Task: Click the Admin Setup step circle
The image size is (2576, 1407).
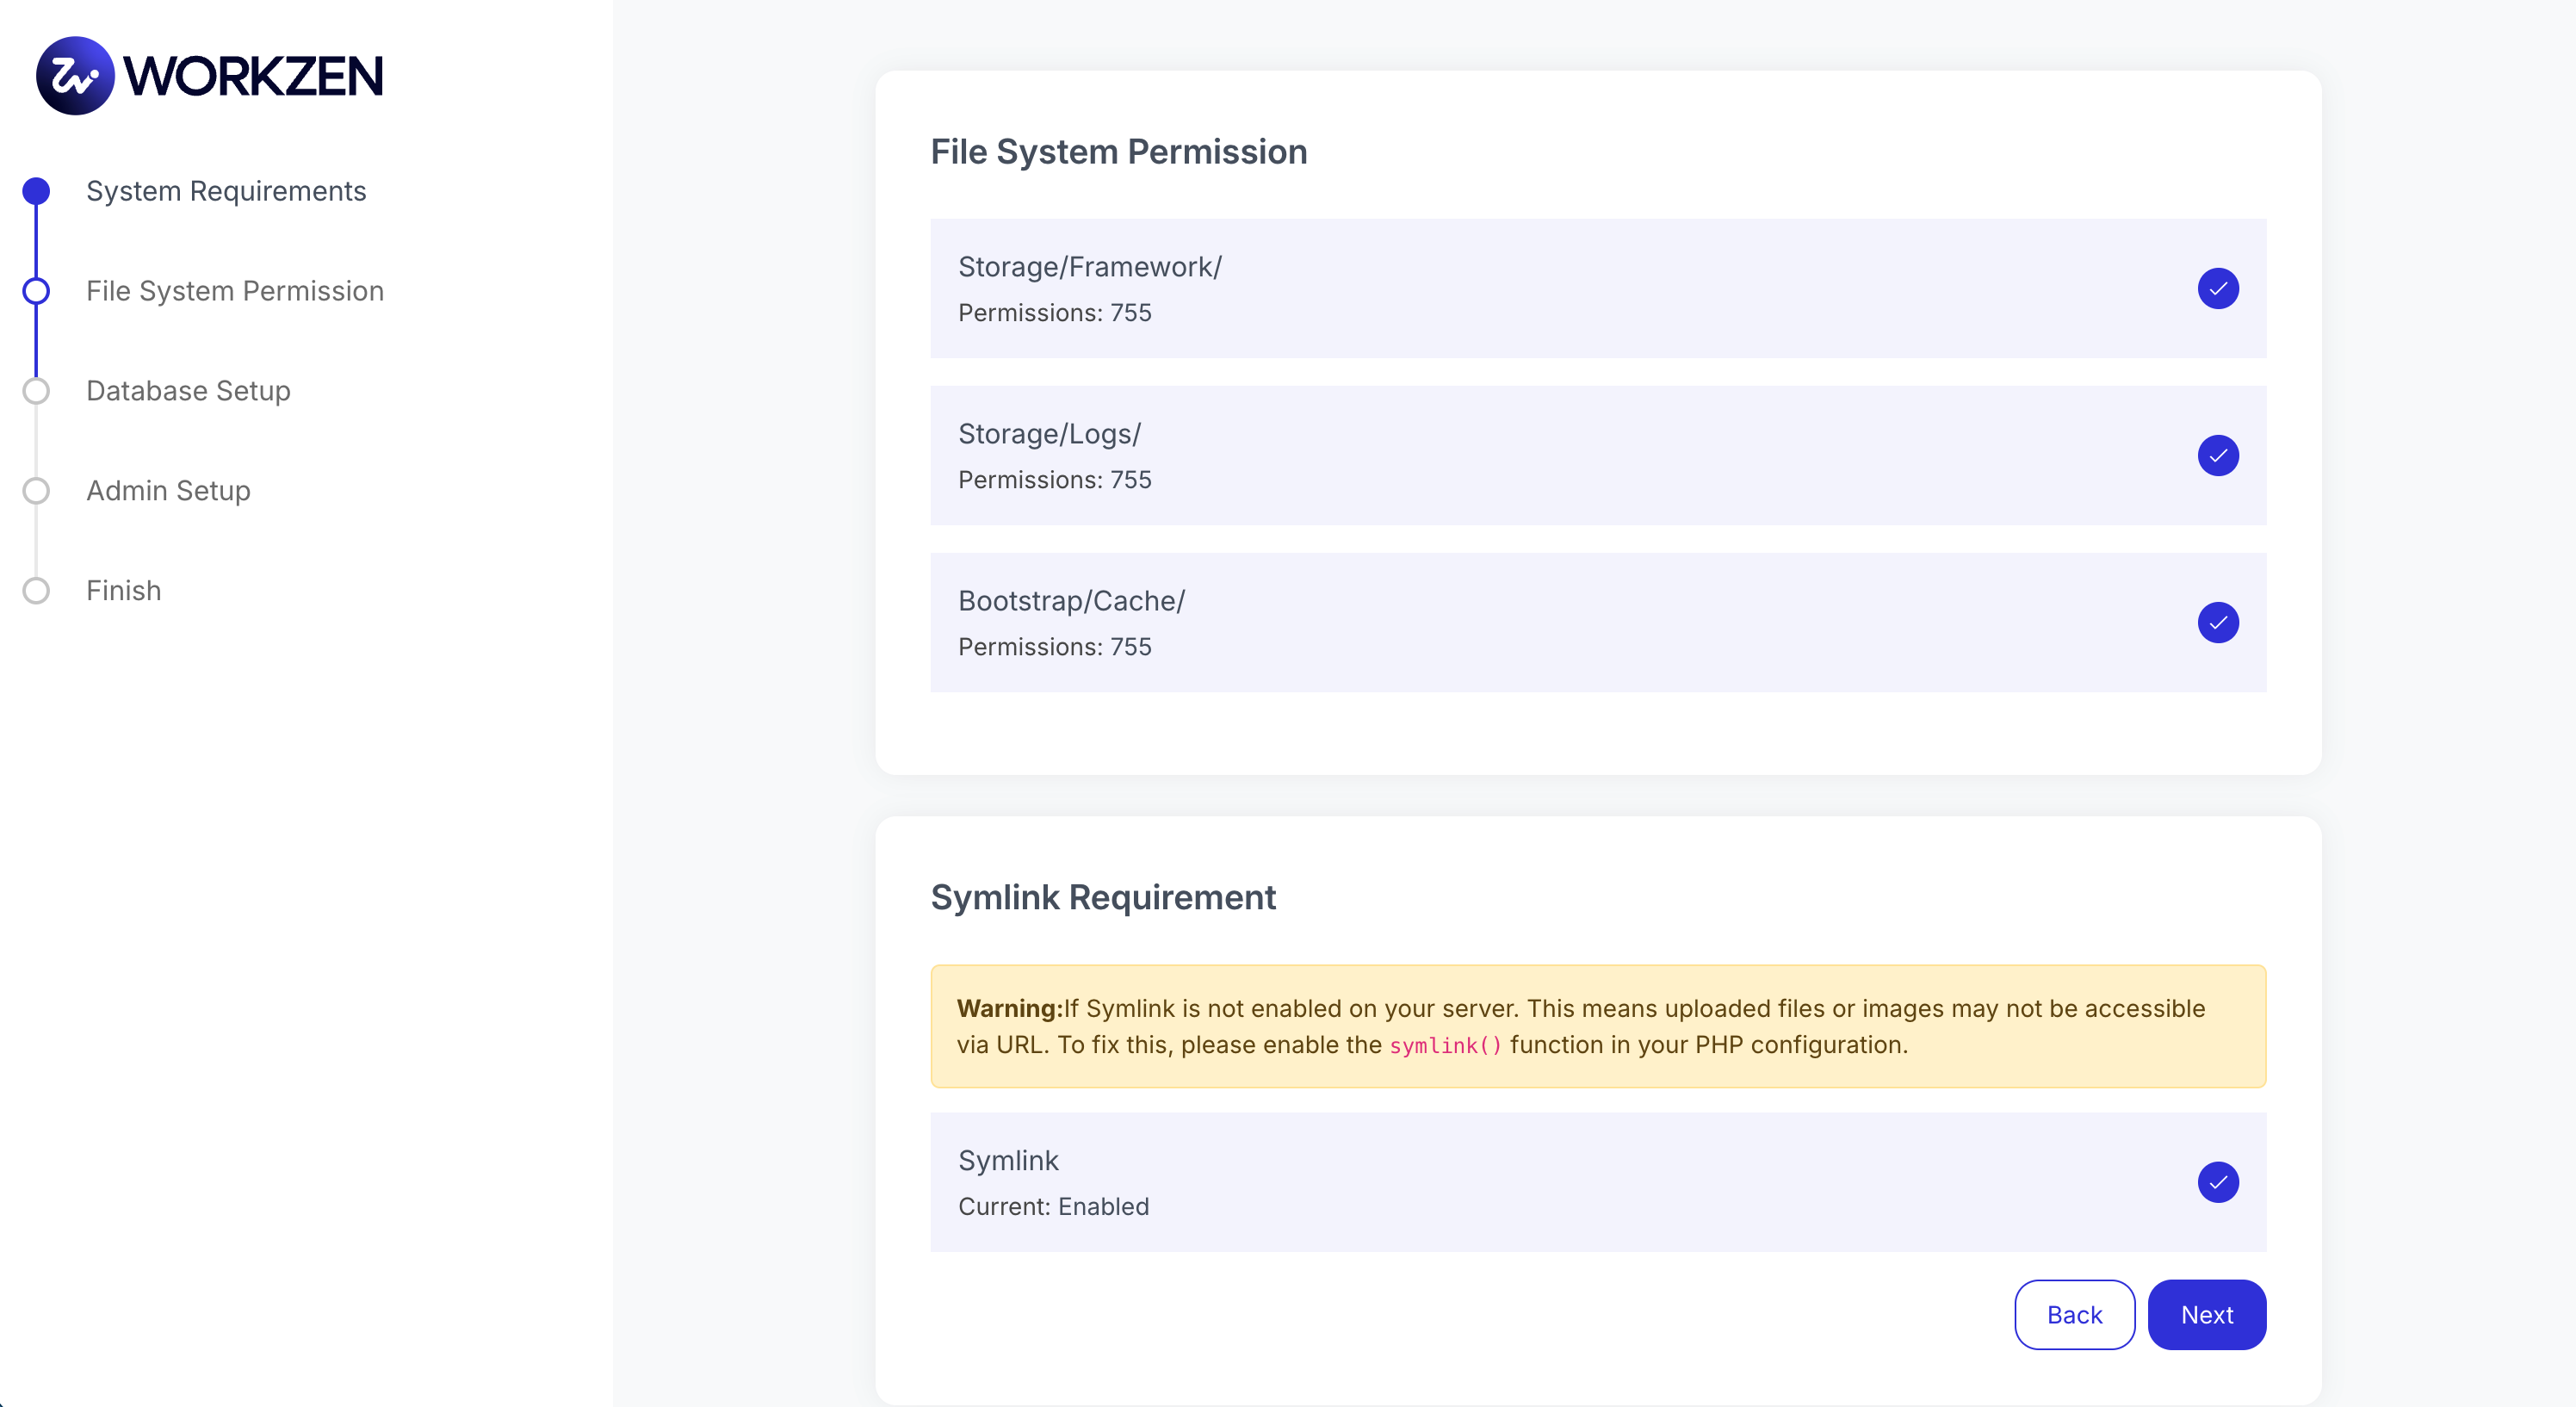Action: tap(36, 491)
